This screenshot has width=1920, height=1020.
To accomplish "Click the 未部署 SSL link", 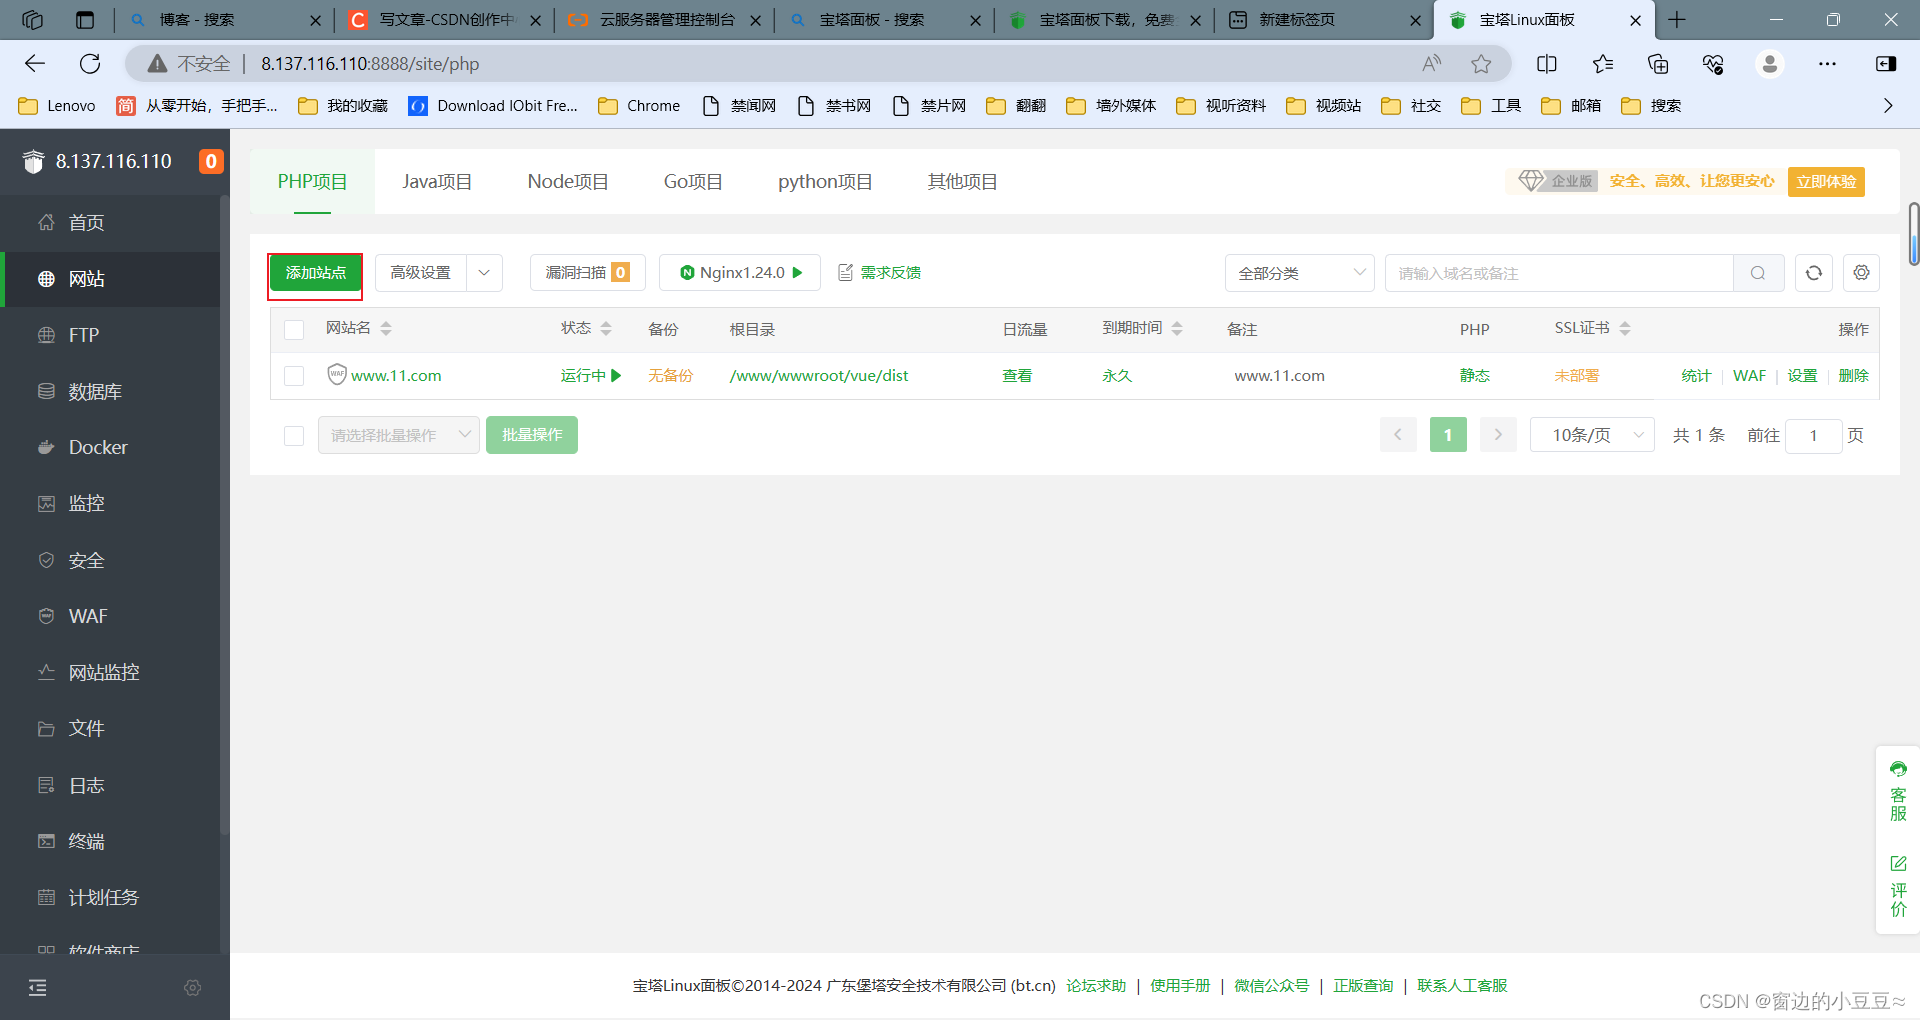I will pyautogui.click(x=1577, y=376).
